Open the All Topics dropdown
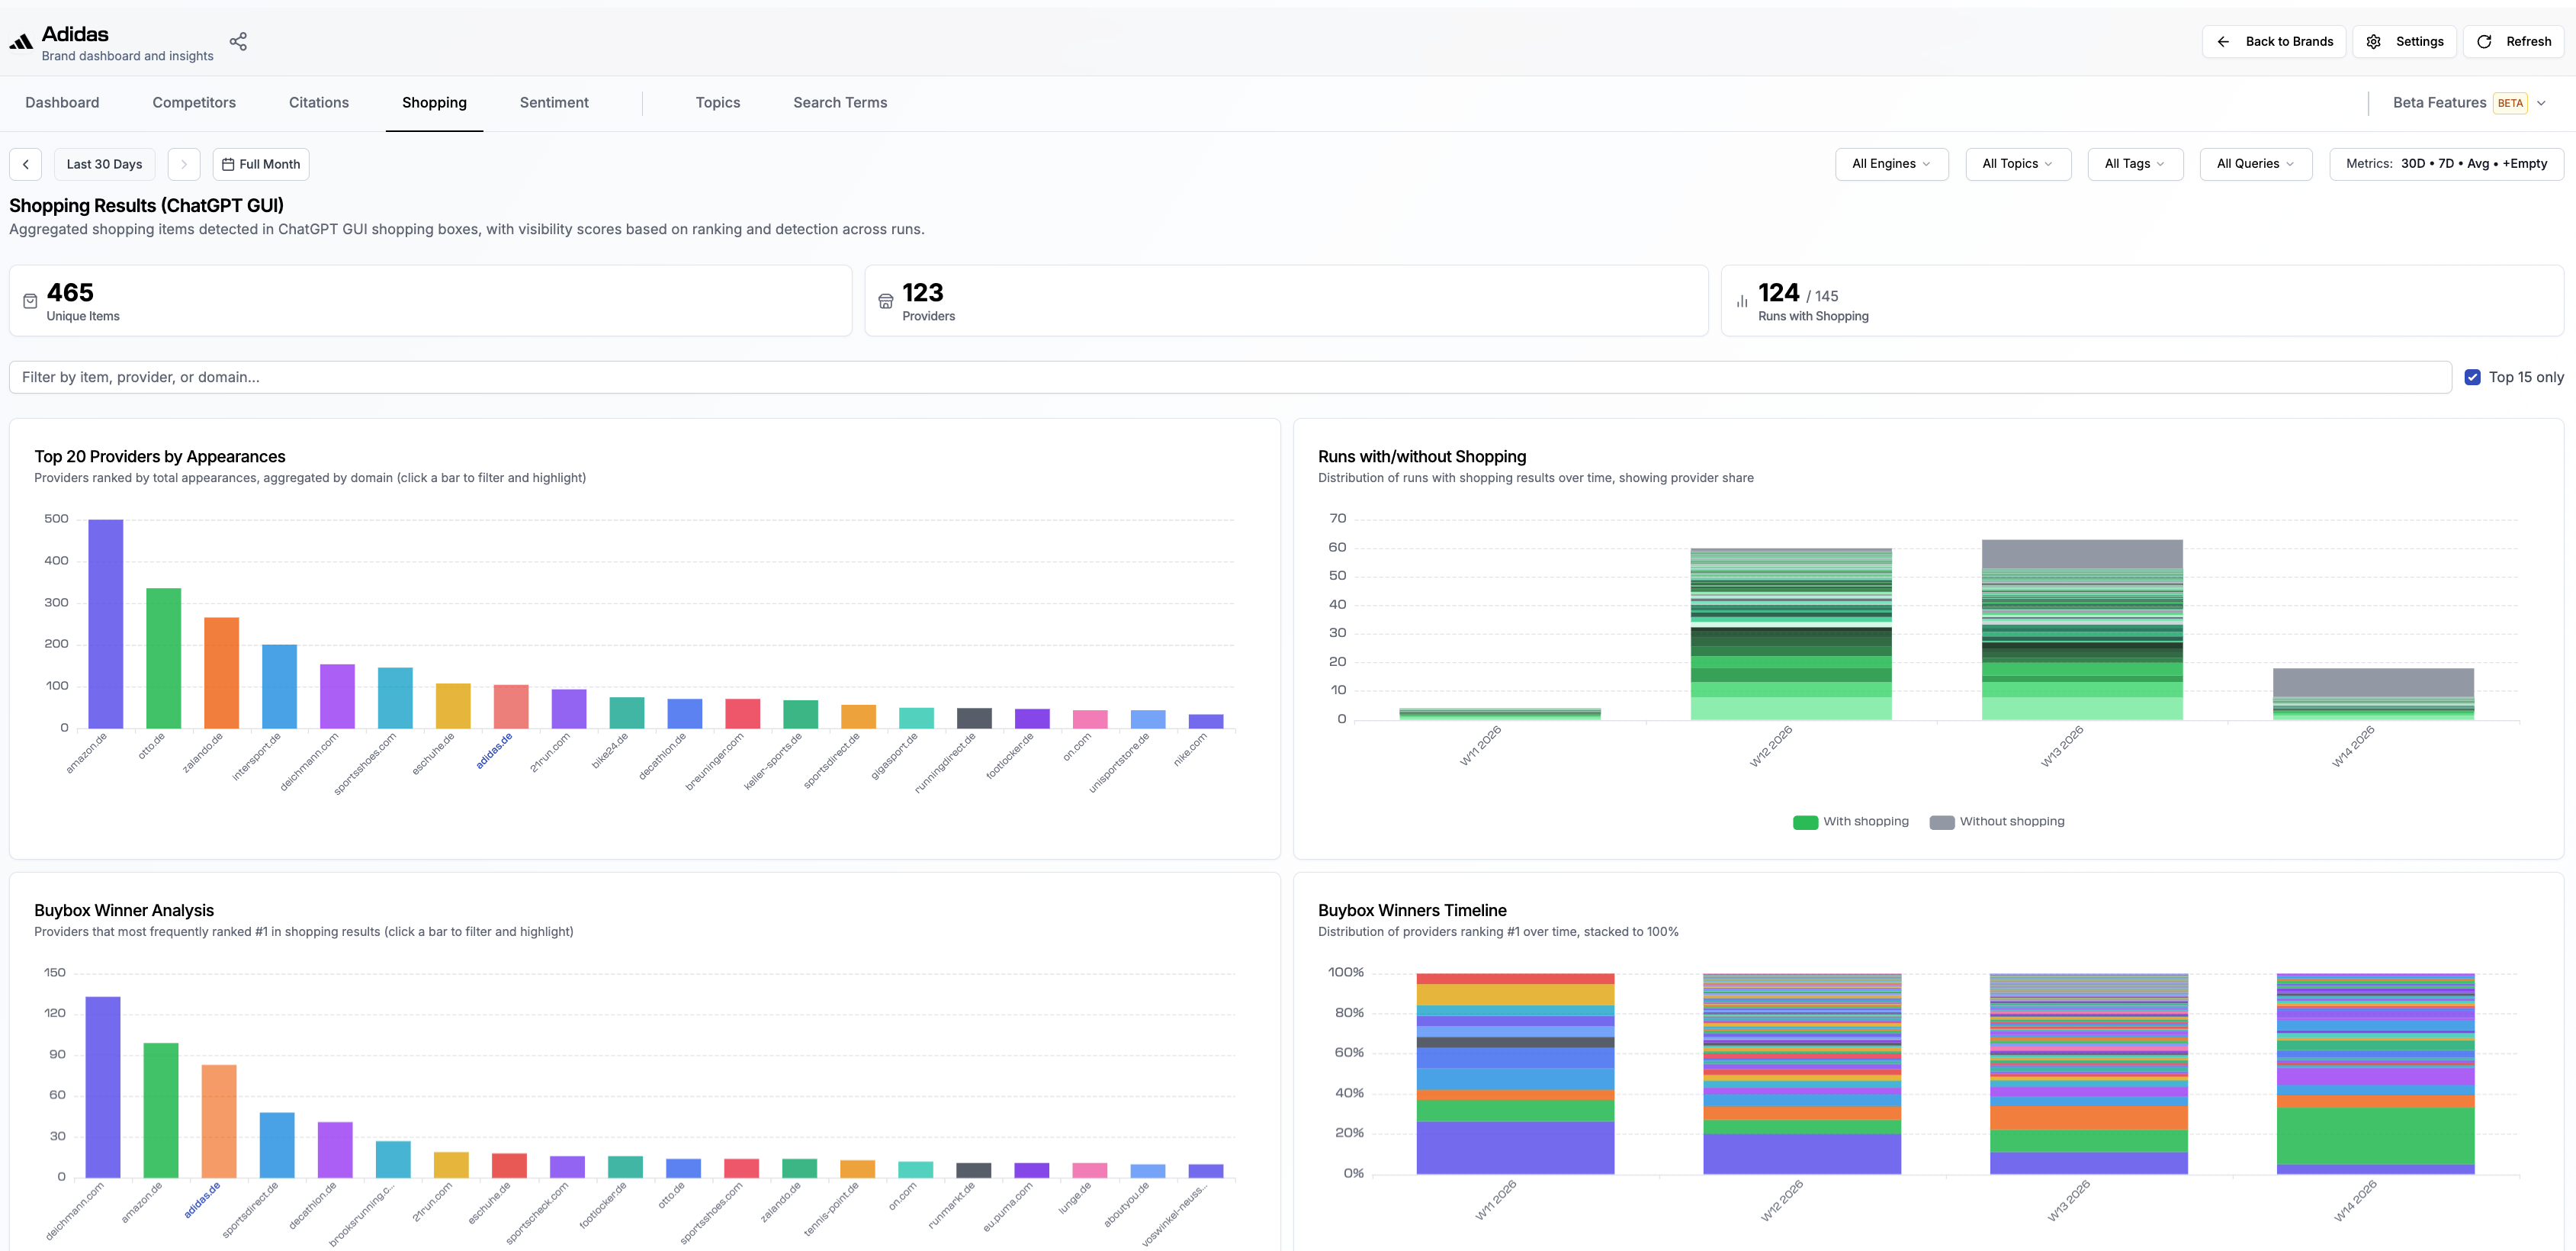2576x1251 pixels. [x=2018, y=164]
